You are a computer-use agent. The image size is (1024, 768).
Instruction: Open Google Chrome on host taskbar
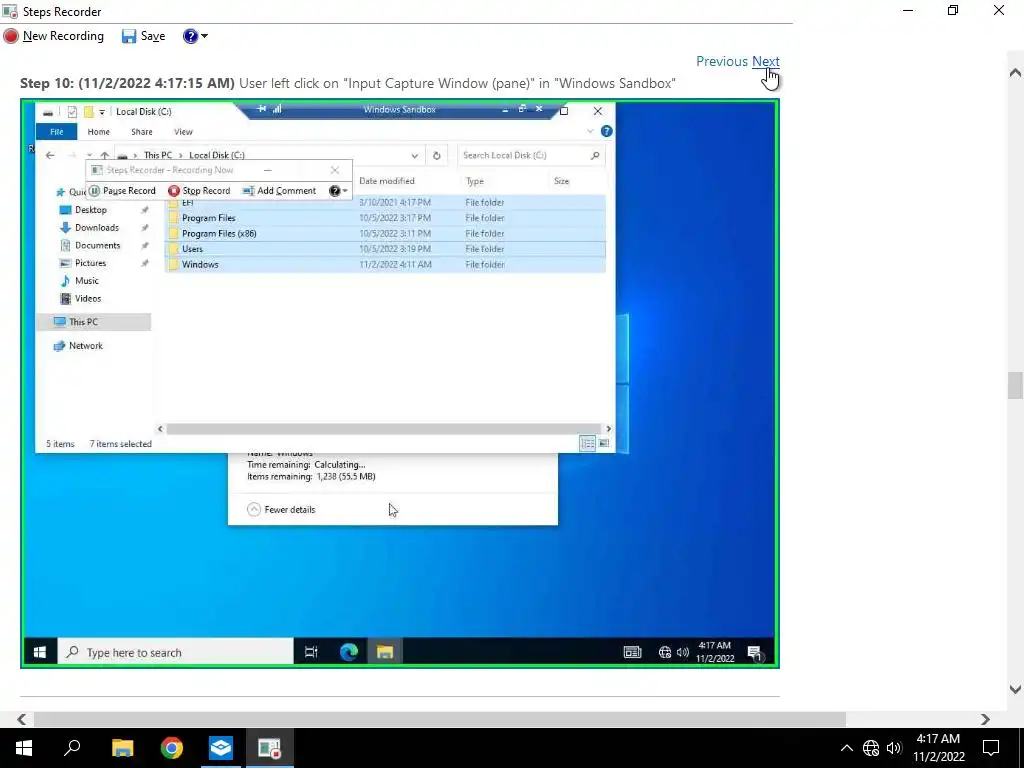pos(172,748)
